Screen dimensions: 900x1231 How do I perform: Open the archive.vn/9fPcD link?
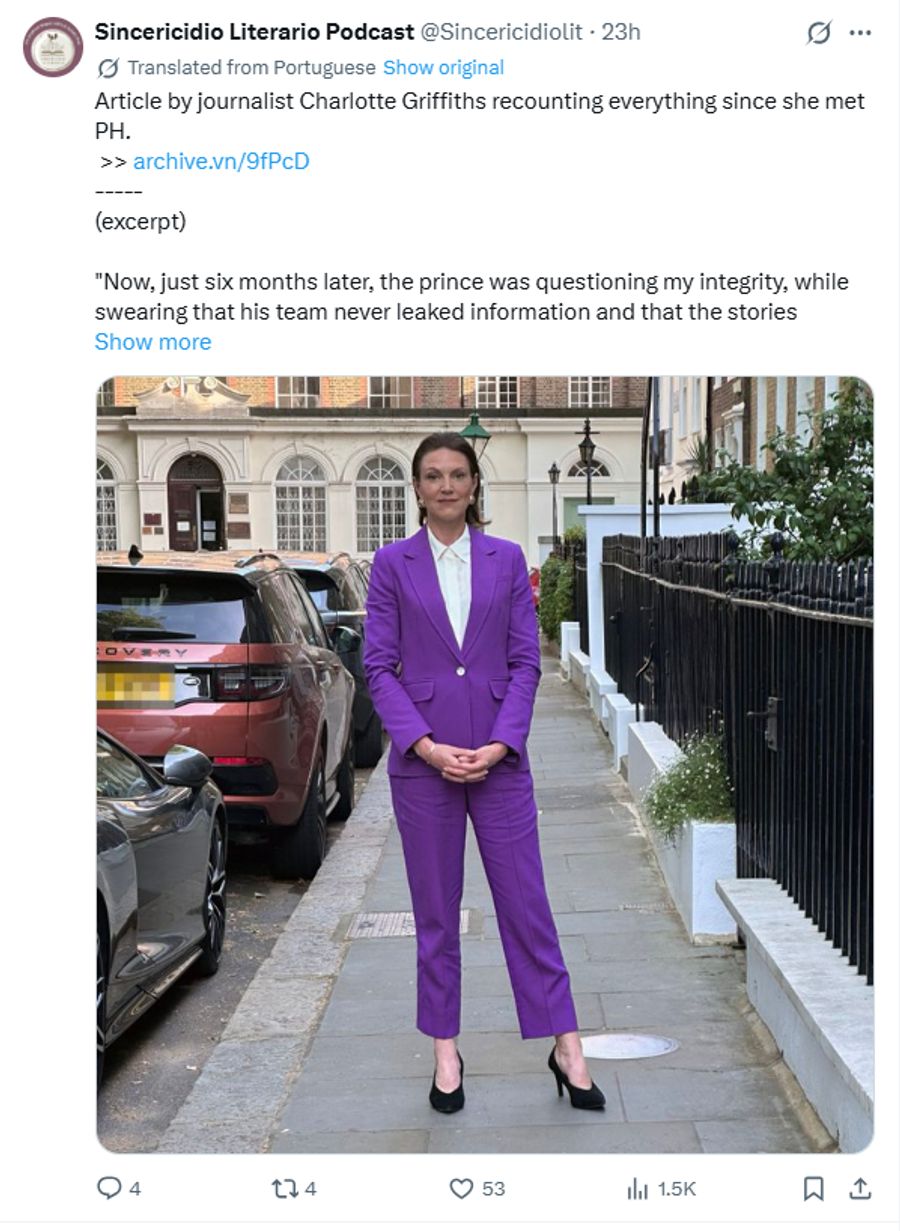[x=221, y=161]
